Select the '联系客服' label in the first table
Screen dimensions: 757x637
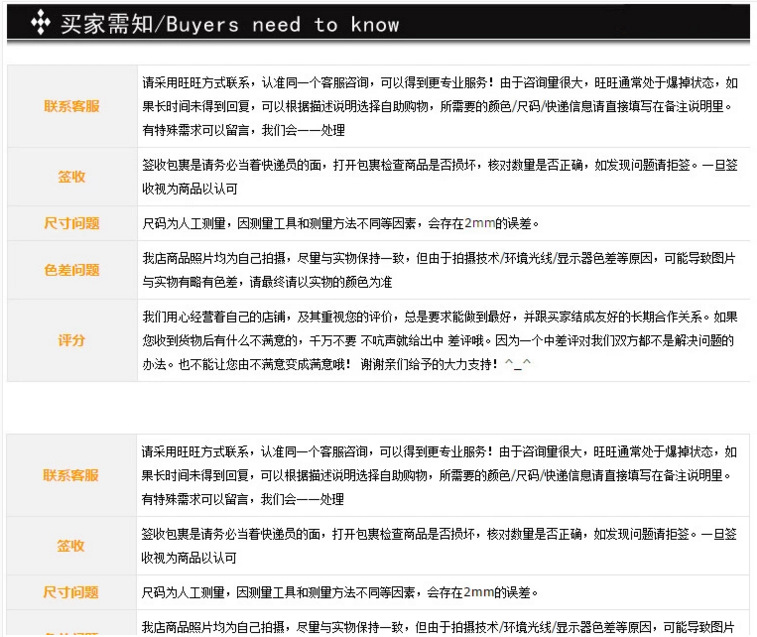tap(71, 106)
